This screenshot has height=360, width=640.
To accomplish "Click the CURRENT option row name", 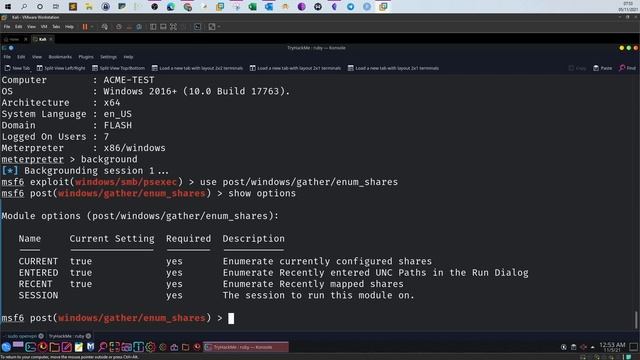I will coord(38,261).
